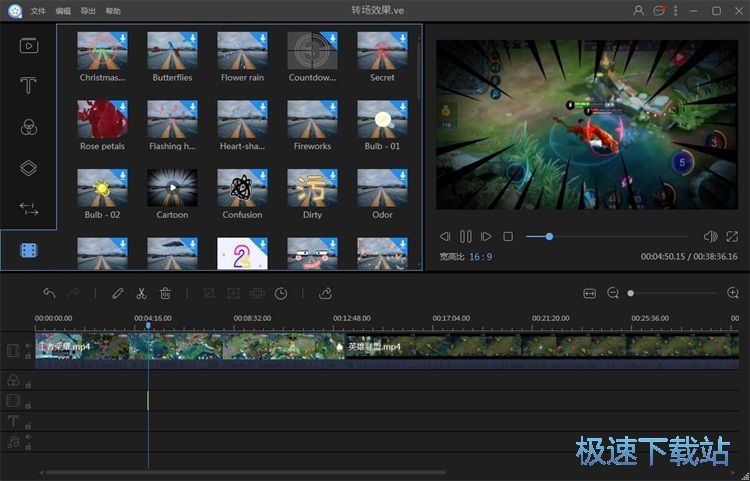Click the Edit pencil tool

coord(118,293)
